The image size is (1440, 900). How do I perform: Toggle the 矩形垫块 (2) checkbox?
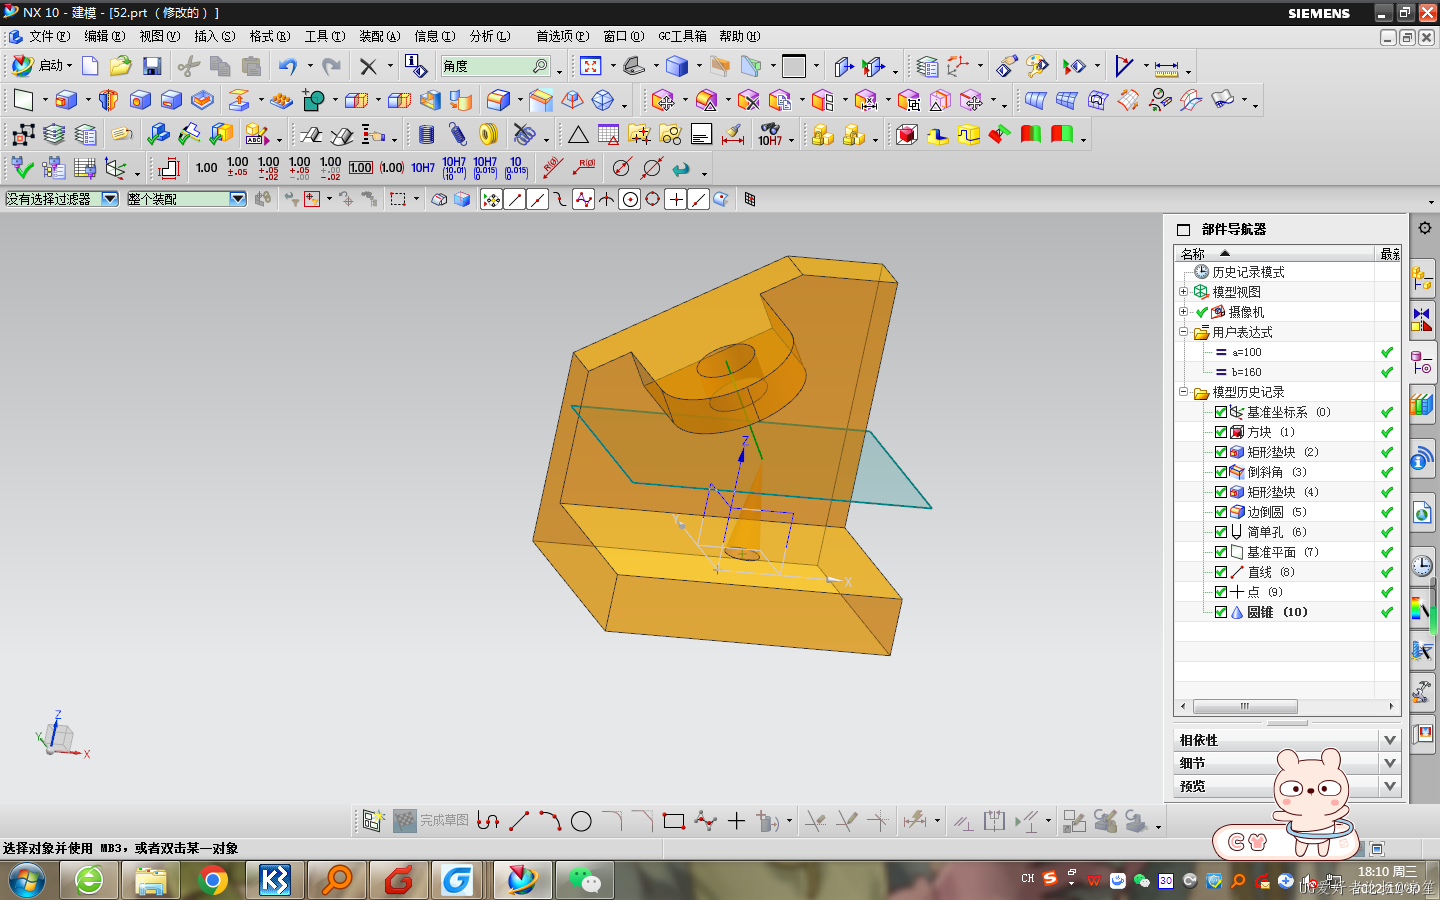1221,452
